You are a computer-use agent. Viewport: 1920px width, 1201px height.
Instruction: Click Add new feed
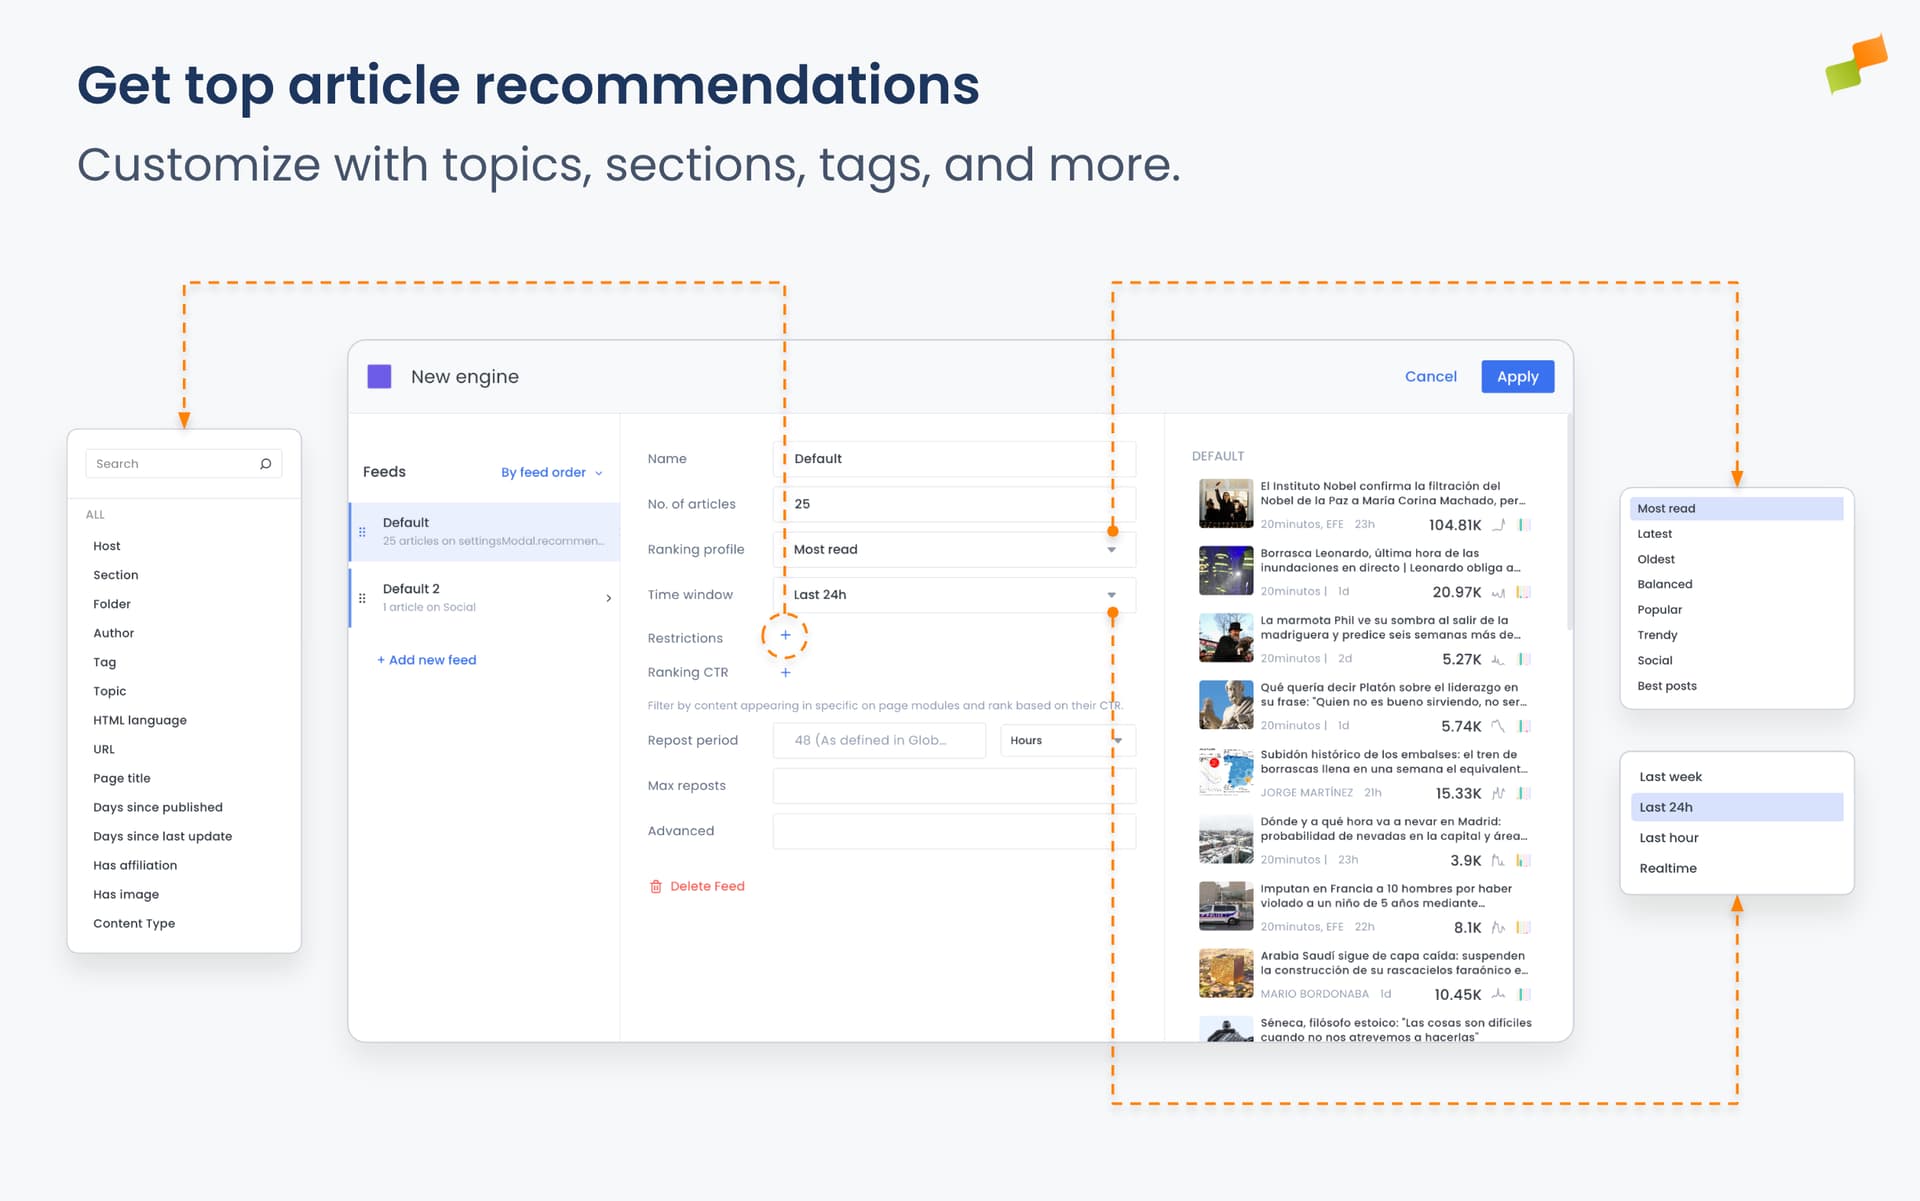(x=427, y=660)
